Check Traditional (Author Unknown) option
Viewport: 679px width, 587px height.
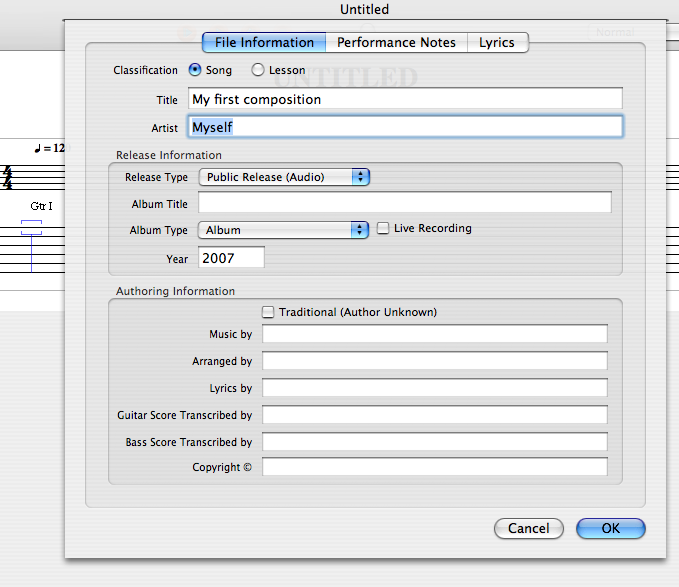coord(268,312)
